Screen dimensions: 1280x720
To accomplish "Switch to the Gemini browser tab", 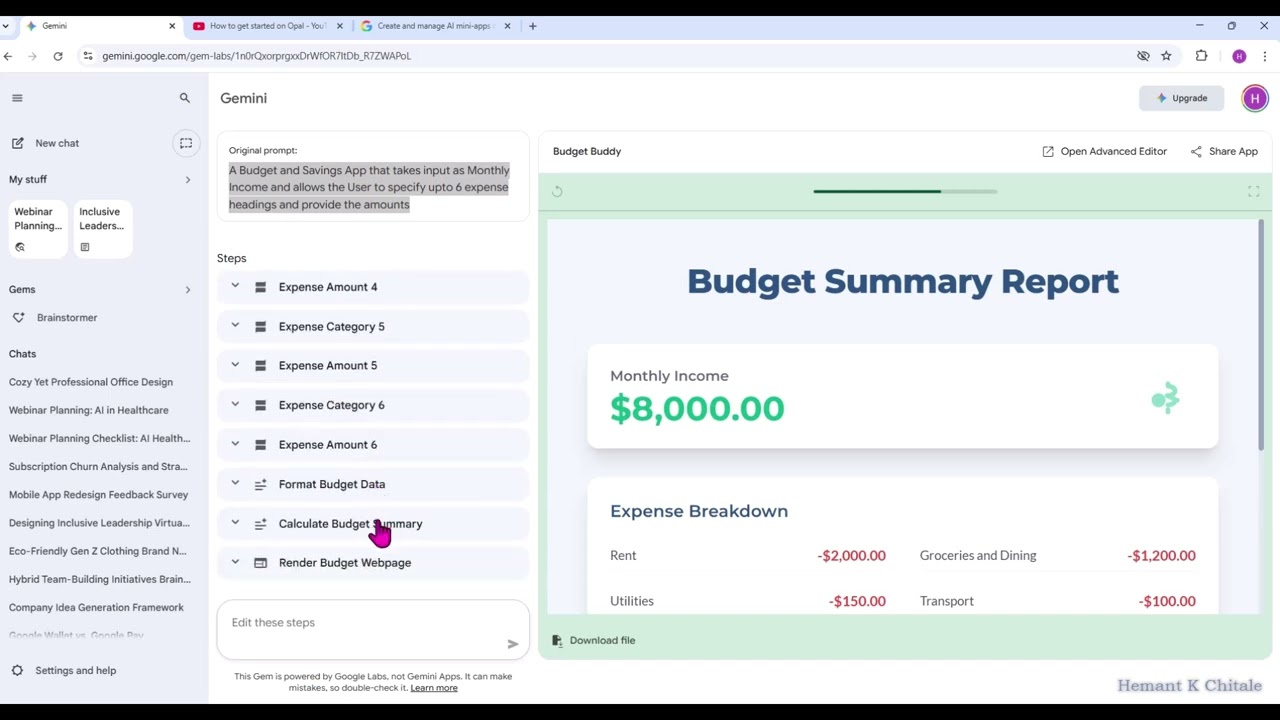I will [100, 26].
